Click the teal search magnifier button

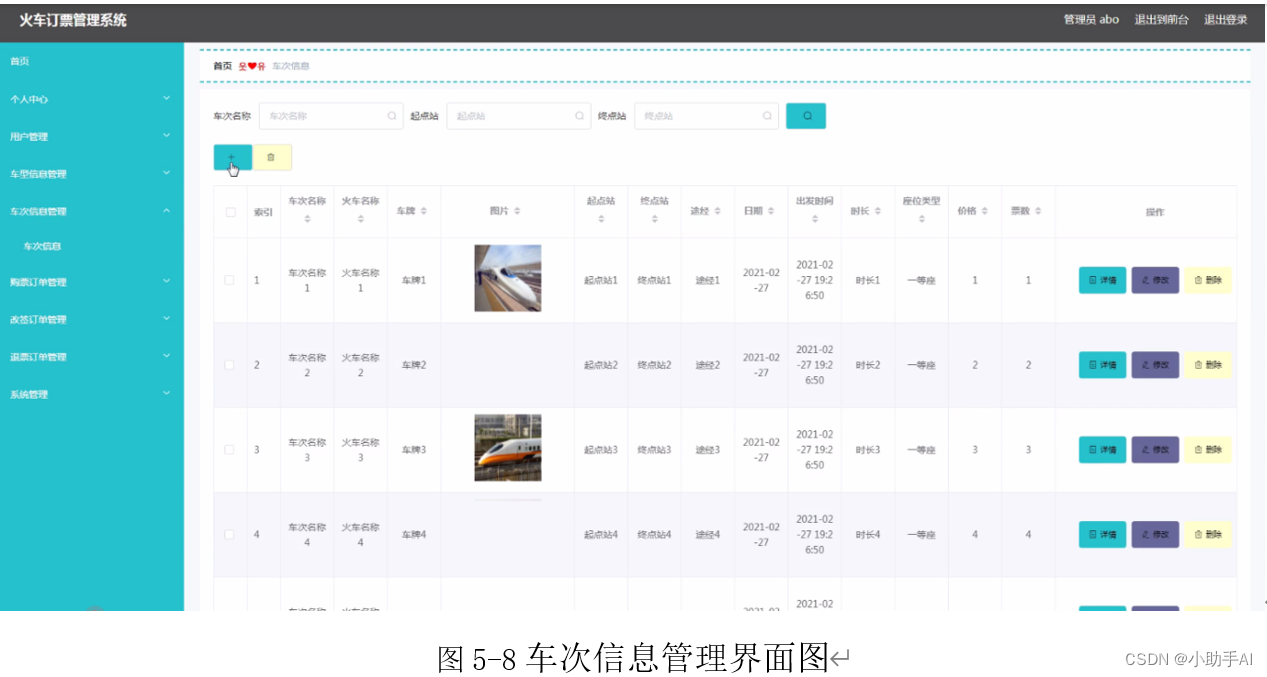pos(806,115)
